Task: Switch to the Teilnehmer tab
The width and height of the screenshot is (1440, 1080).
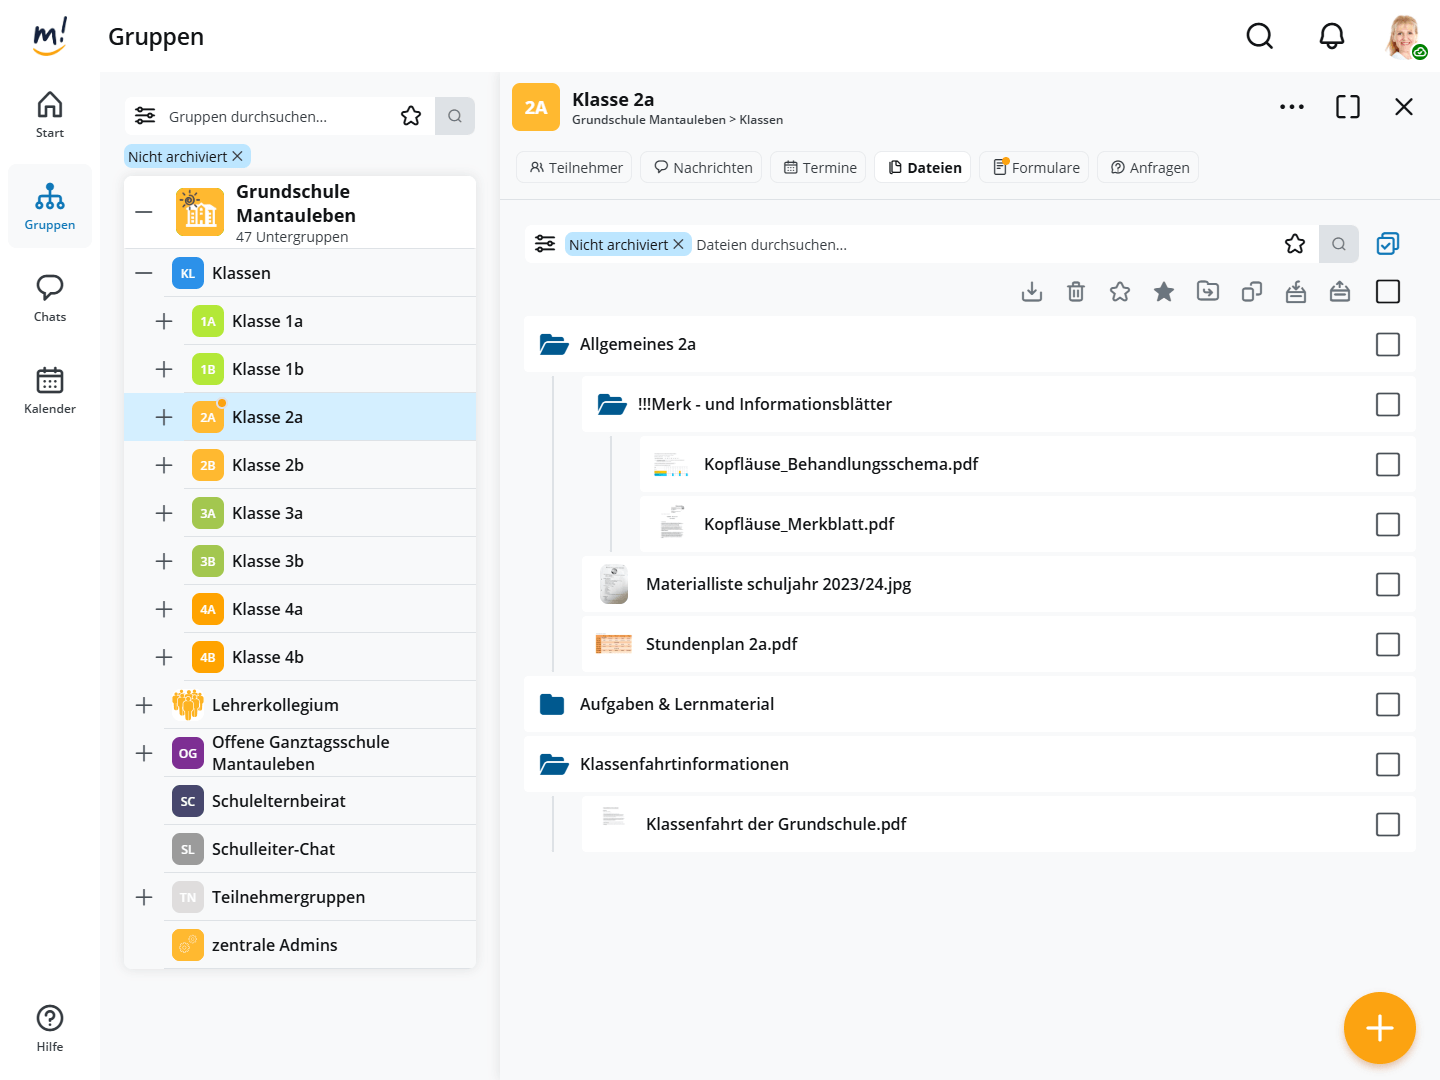Action: [x=575, y=168]
